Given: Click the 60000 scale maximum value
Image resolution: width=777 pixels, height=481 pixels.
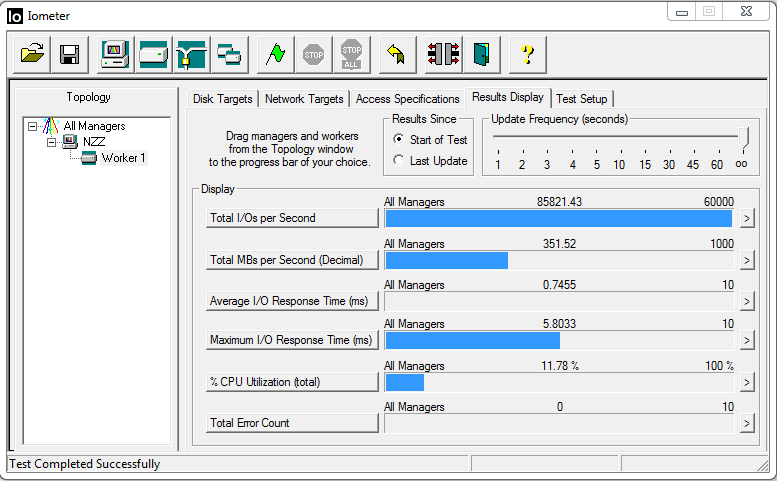Looking at the screenshot, I should pos(719,202).
